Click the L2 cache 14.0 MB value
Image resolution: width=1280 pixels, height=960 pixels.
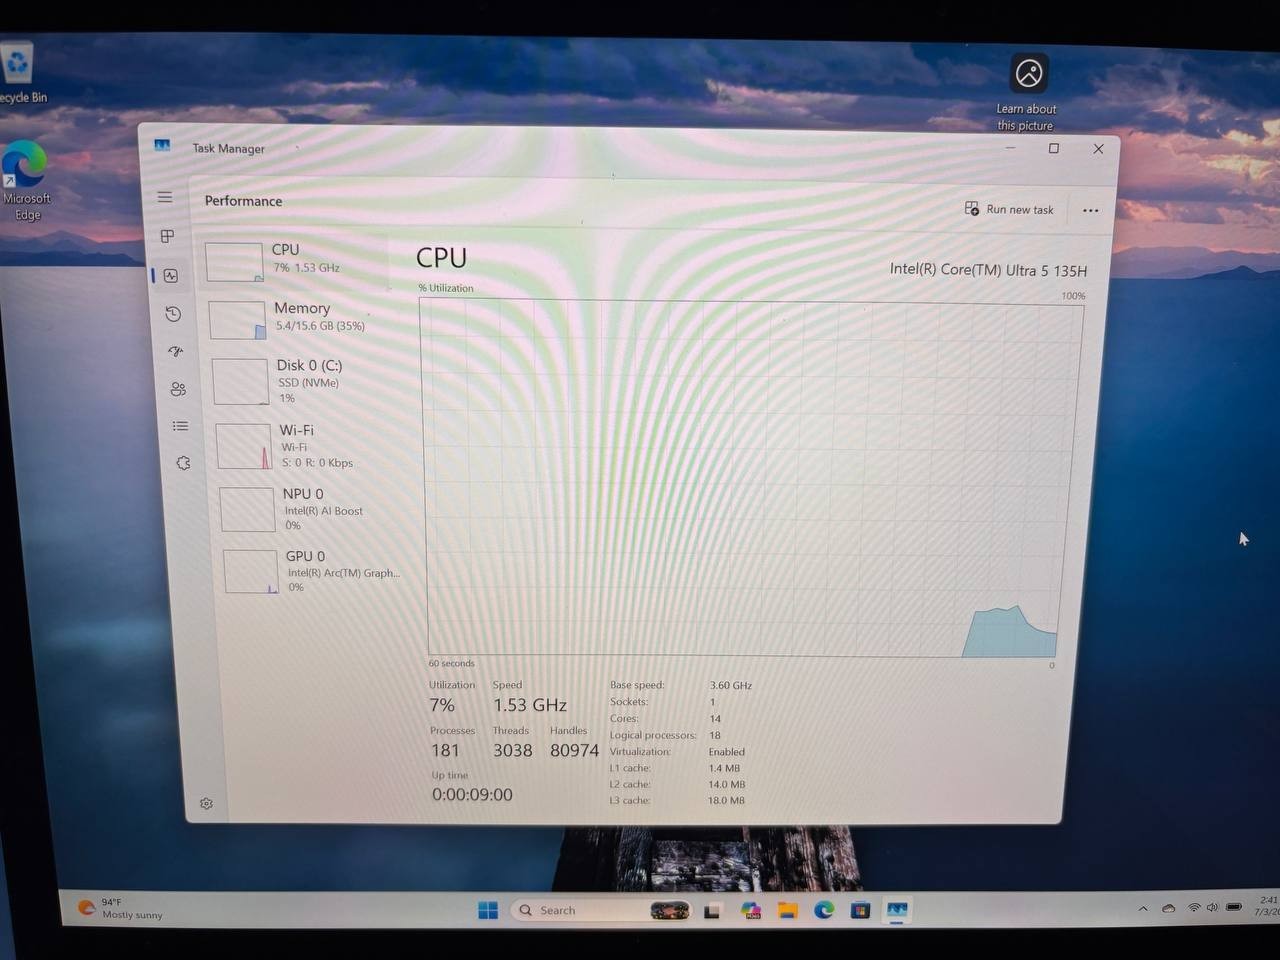727,785
